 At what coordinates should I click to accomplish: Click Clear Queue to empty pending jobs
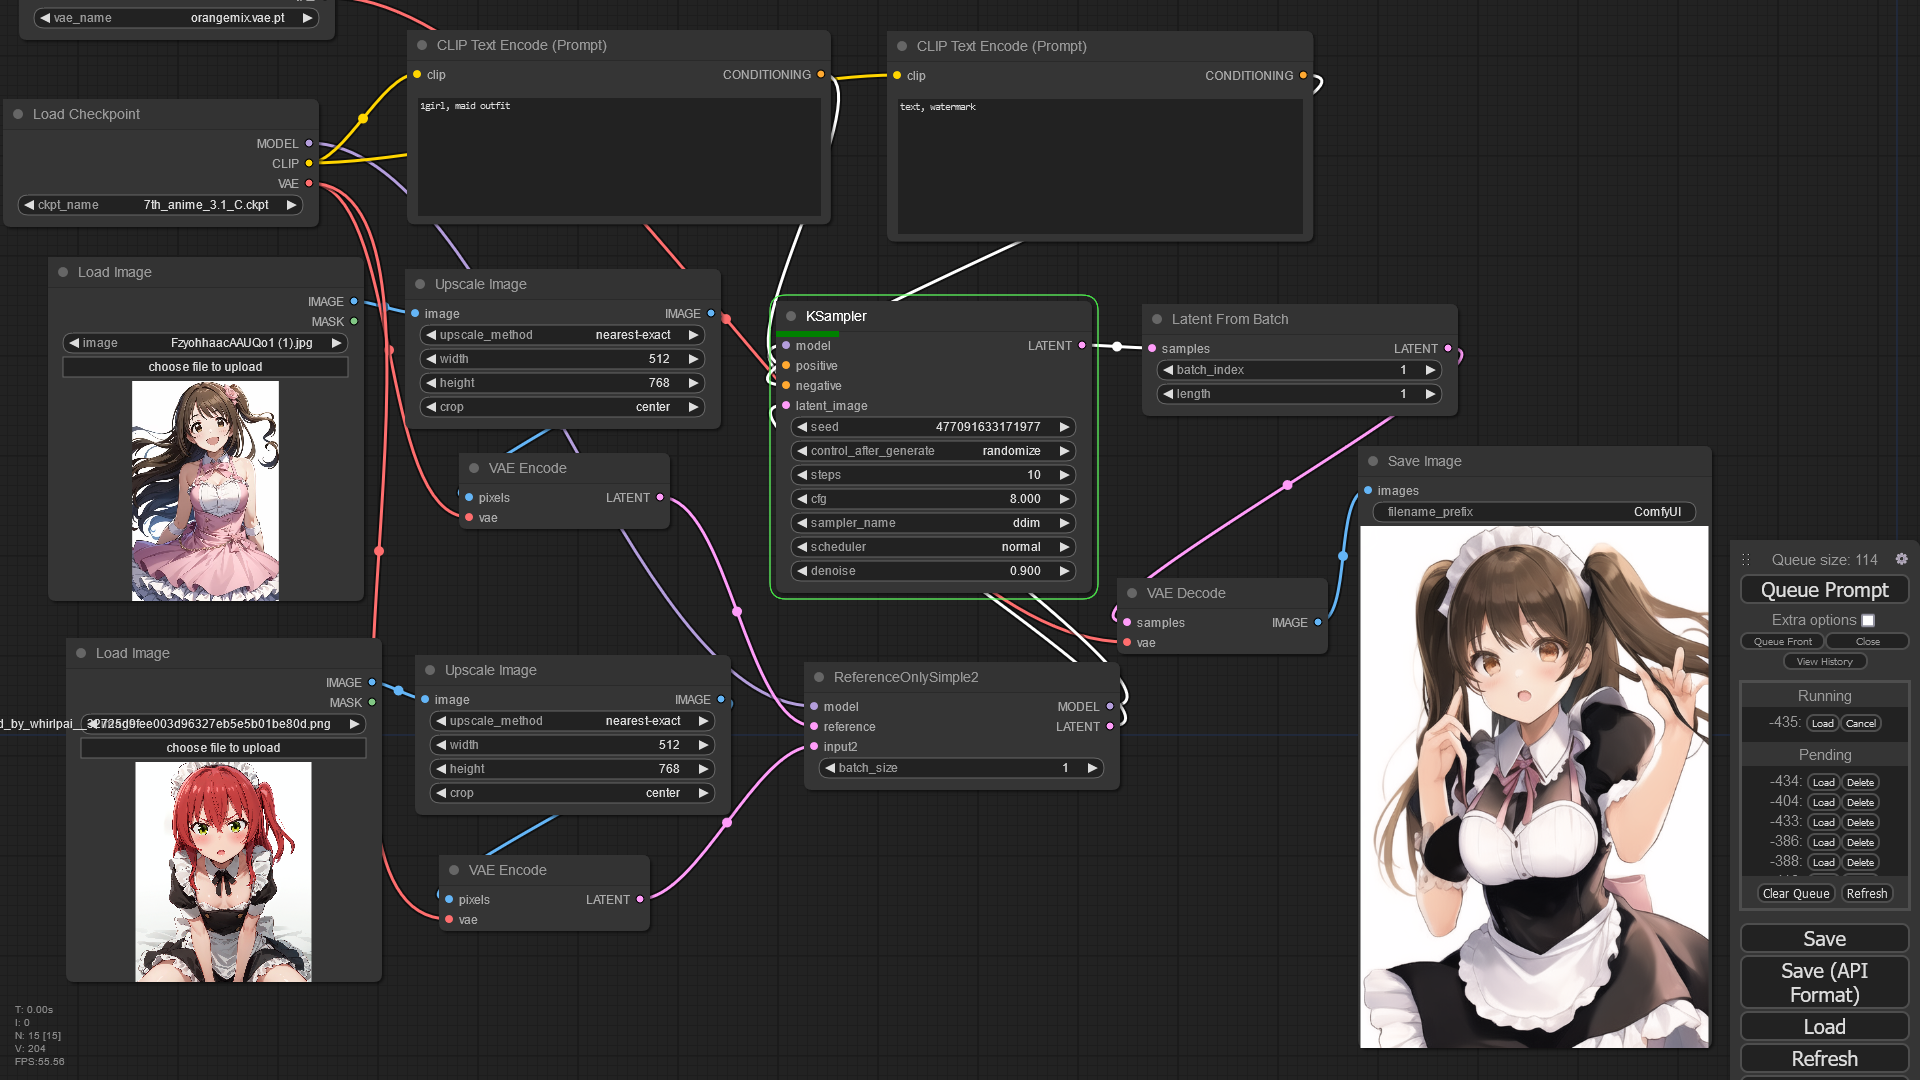click(x=1796, y=893)
